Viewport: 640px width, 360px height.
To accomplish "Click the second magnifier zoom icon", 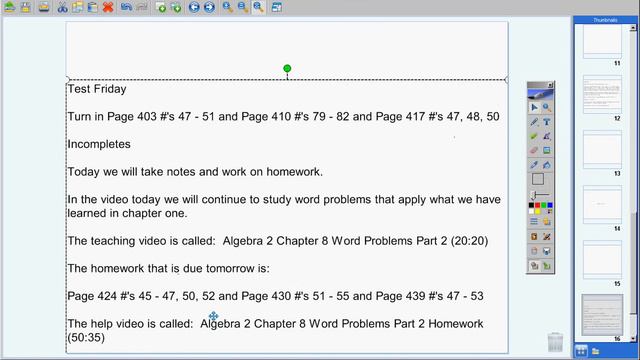I will pyautogui.click(x=242, y=7).
